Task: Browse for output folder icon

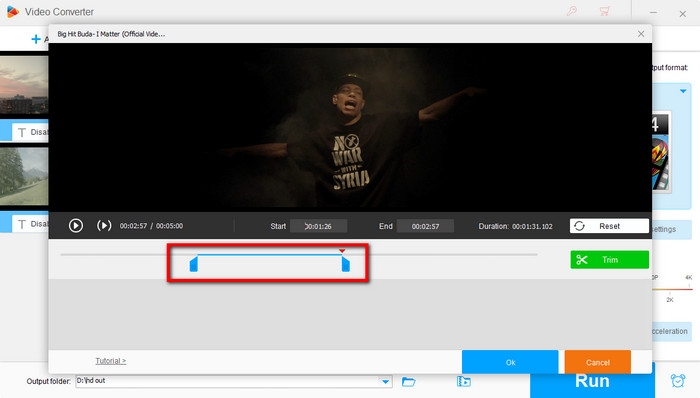Action: coord(408,381)
